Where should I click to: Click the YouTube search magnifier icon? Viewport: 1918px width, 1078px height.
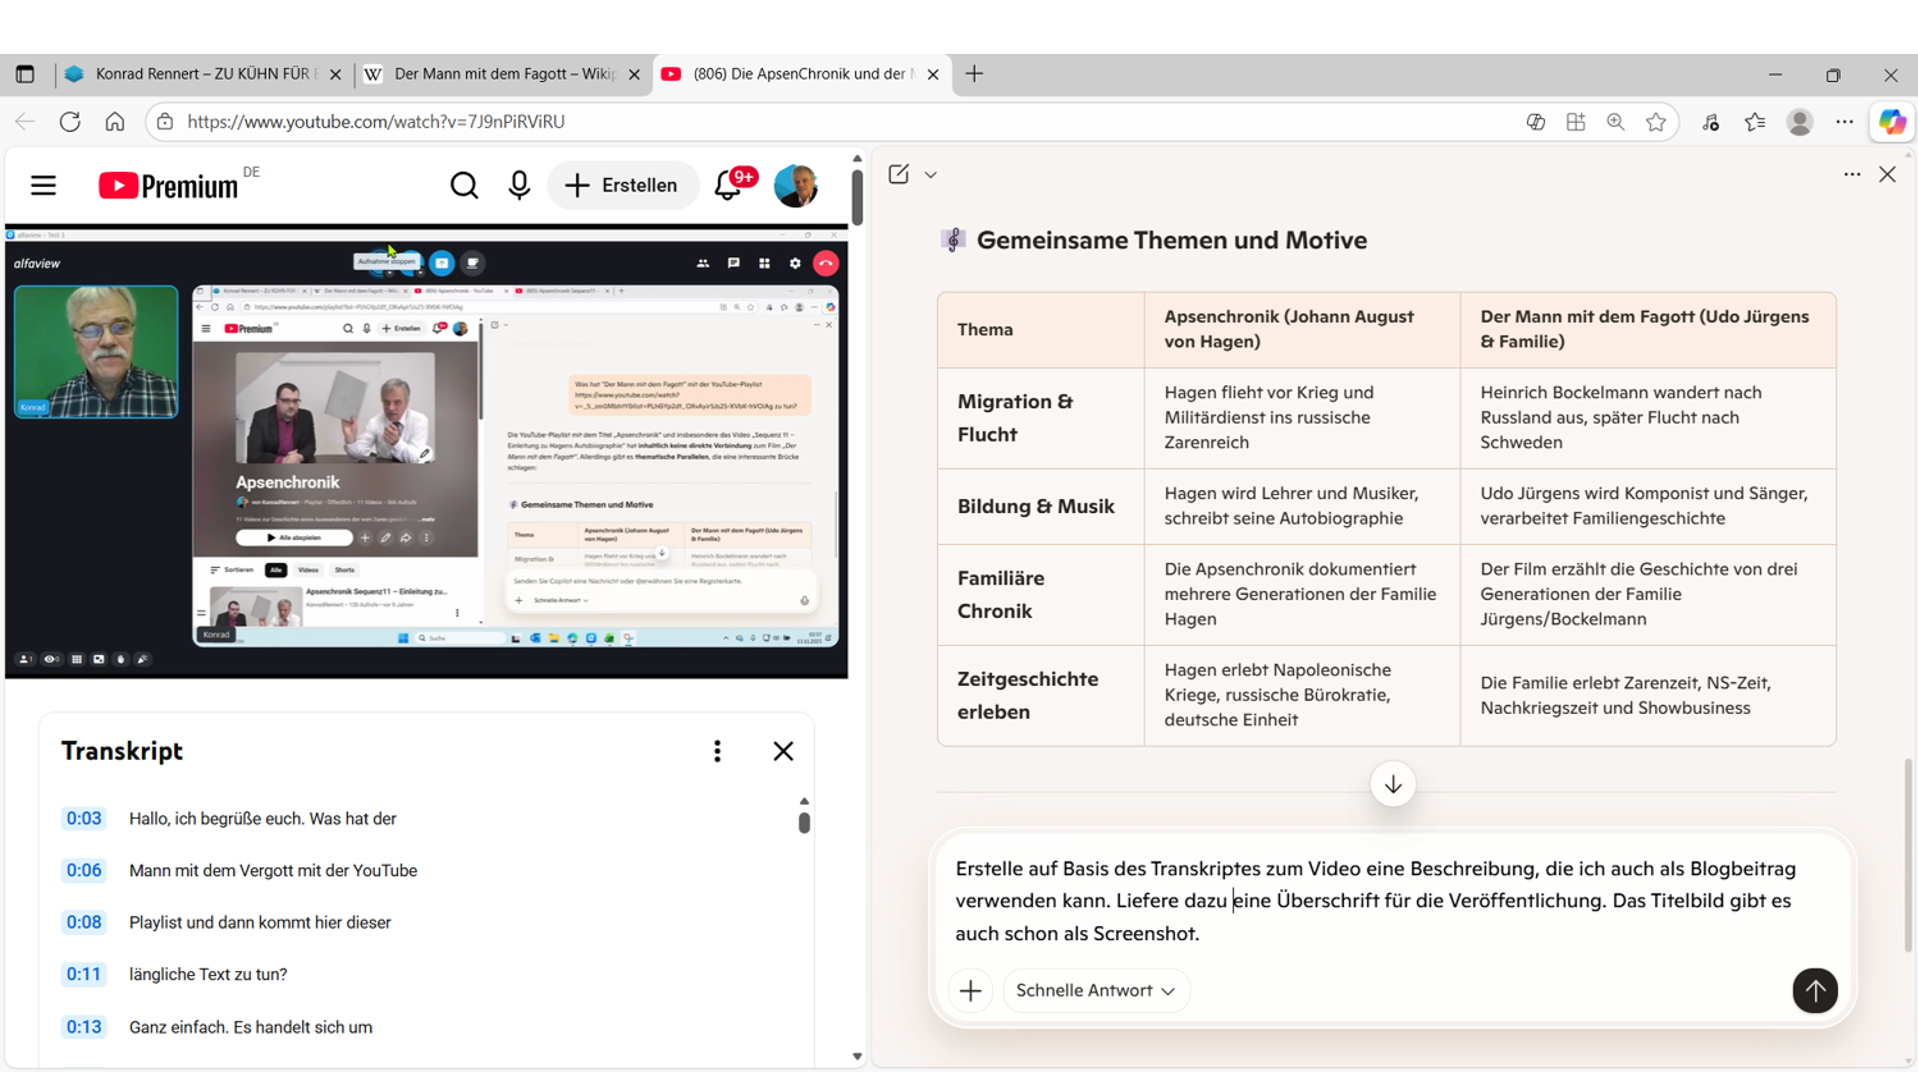[463, 186]
